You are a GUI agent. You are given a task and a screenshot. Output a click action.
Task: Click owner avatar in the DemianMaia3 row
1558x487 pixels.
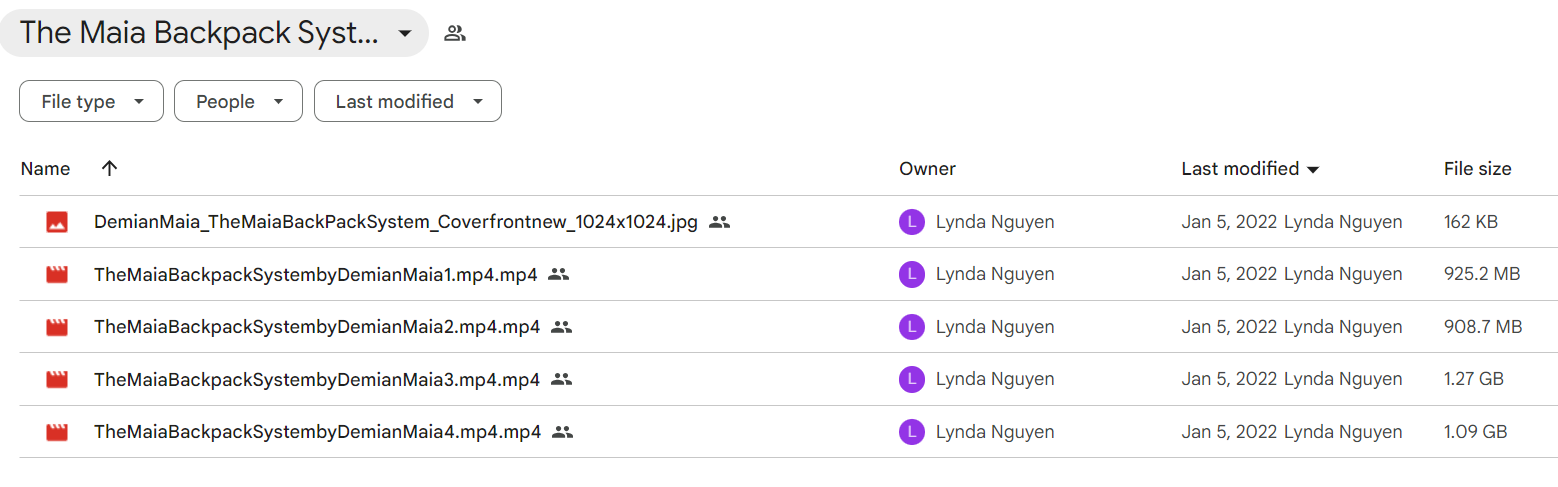click(911, 380)
